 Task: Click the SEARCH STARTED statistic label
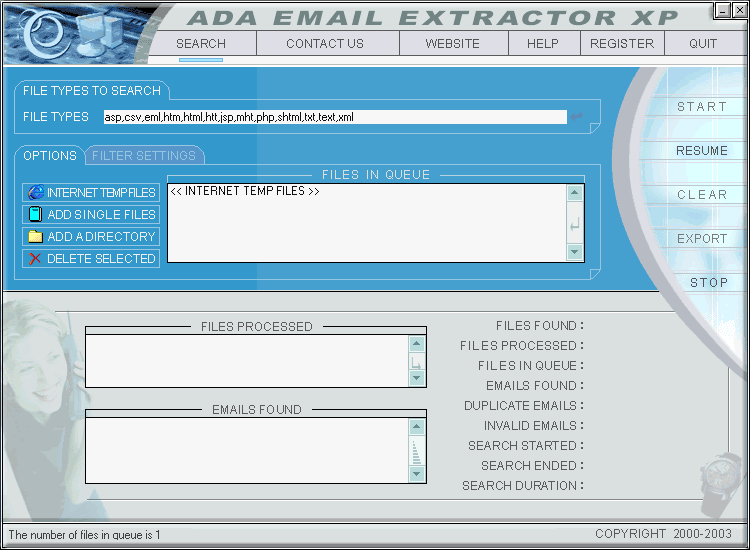526,446
